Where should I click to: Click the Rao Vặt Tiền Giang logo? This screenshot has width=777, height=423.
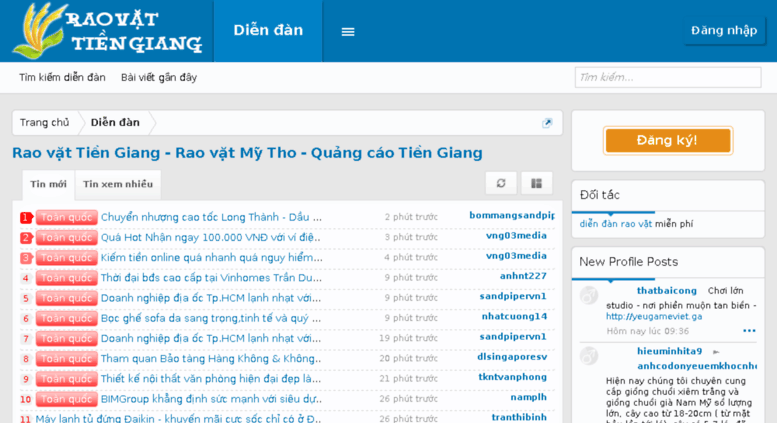click(x=107, y=31)
